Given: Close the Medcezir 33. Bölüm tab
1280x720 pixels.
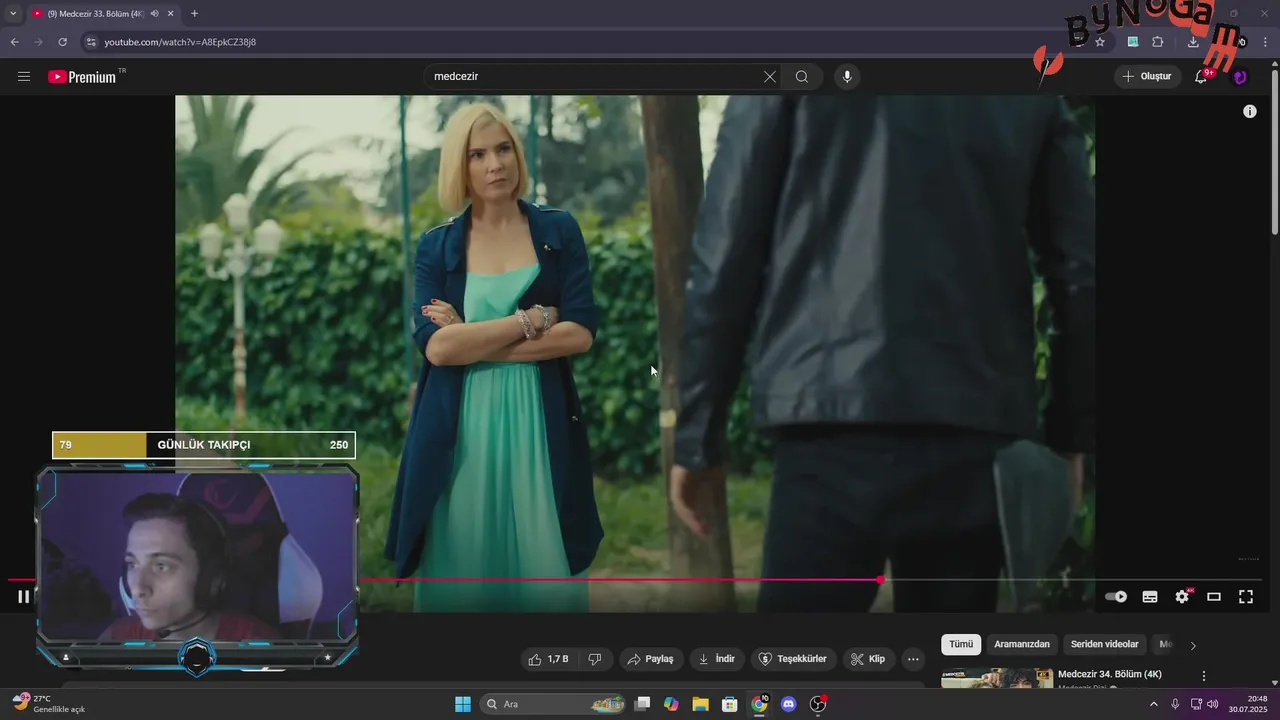Looking at the screenshot, I should [171, 13].
